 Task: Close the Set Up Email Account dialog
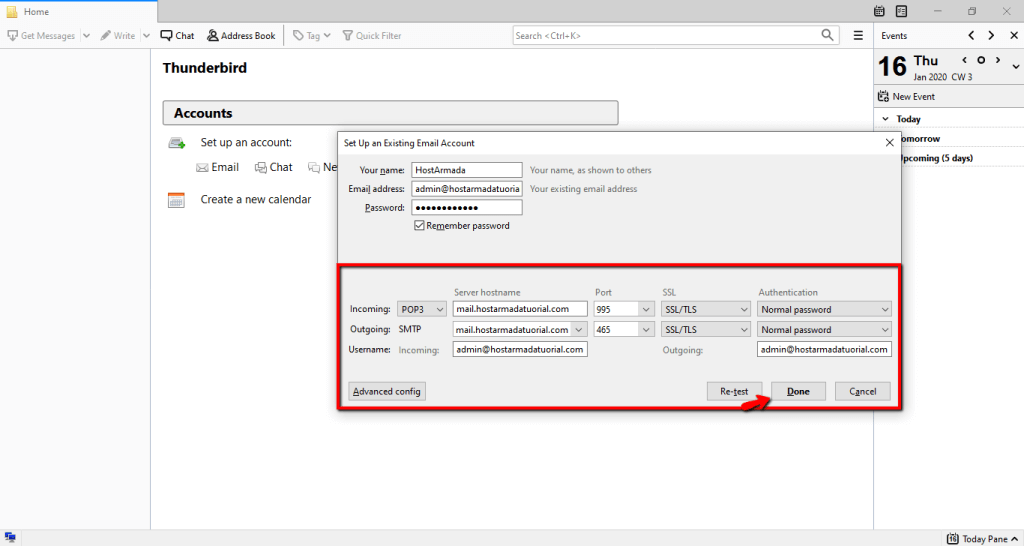tap(889, 142)
